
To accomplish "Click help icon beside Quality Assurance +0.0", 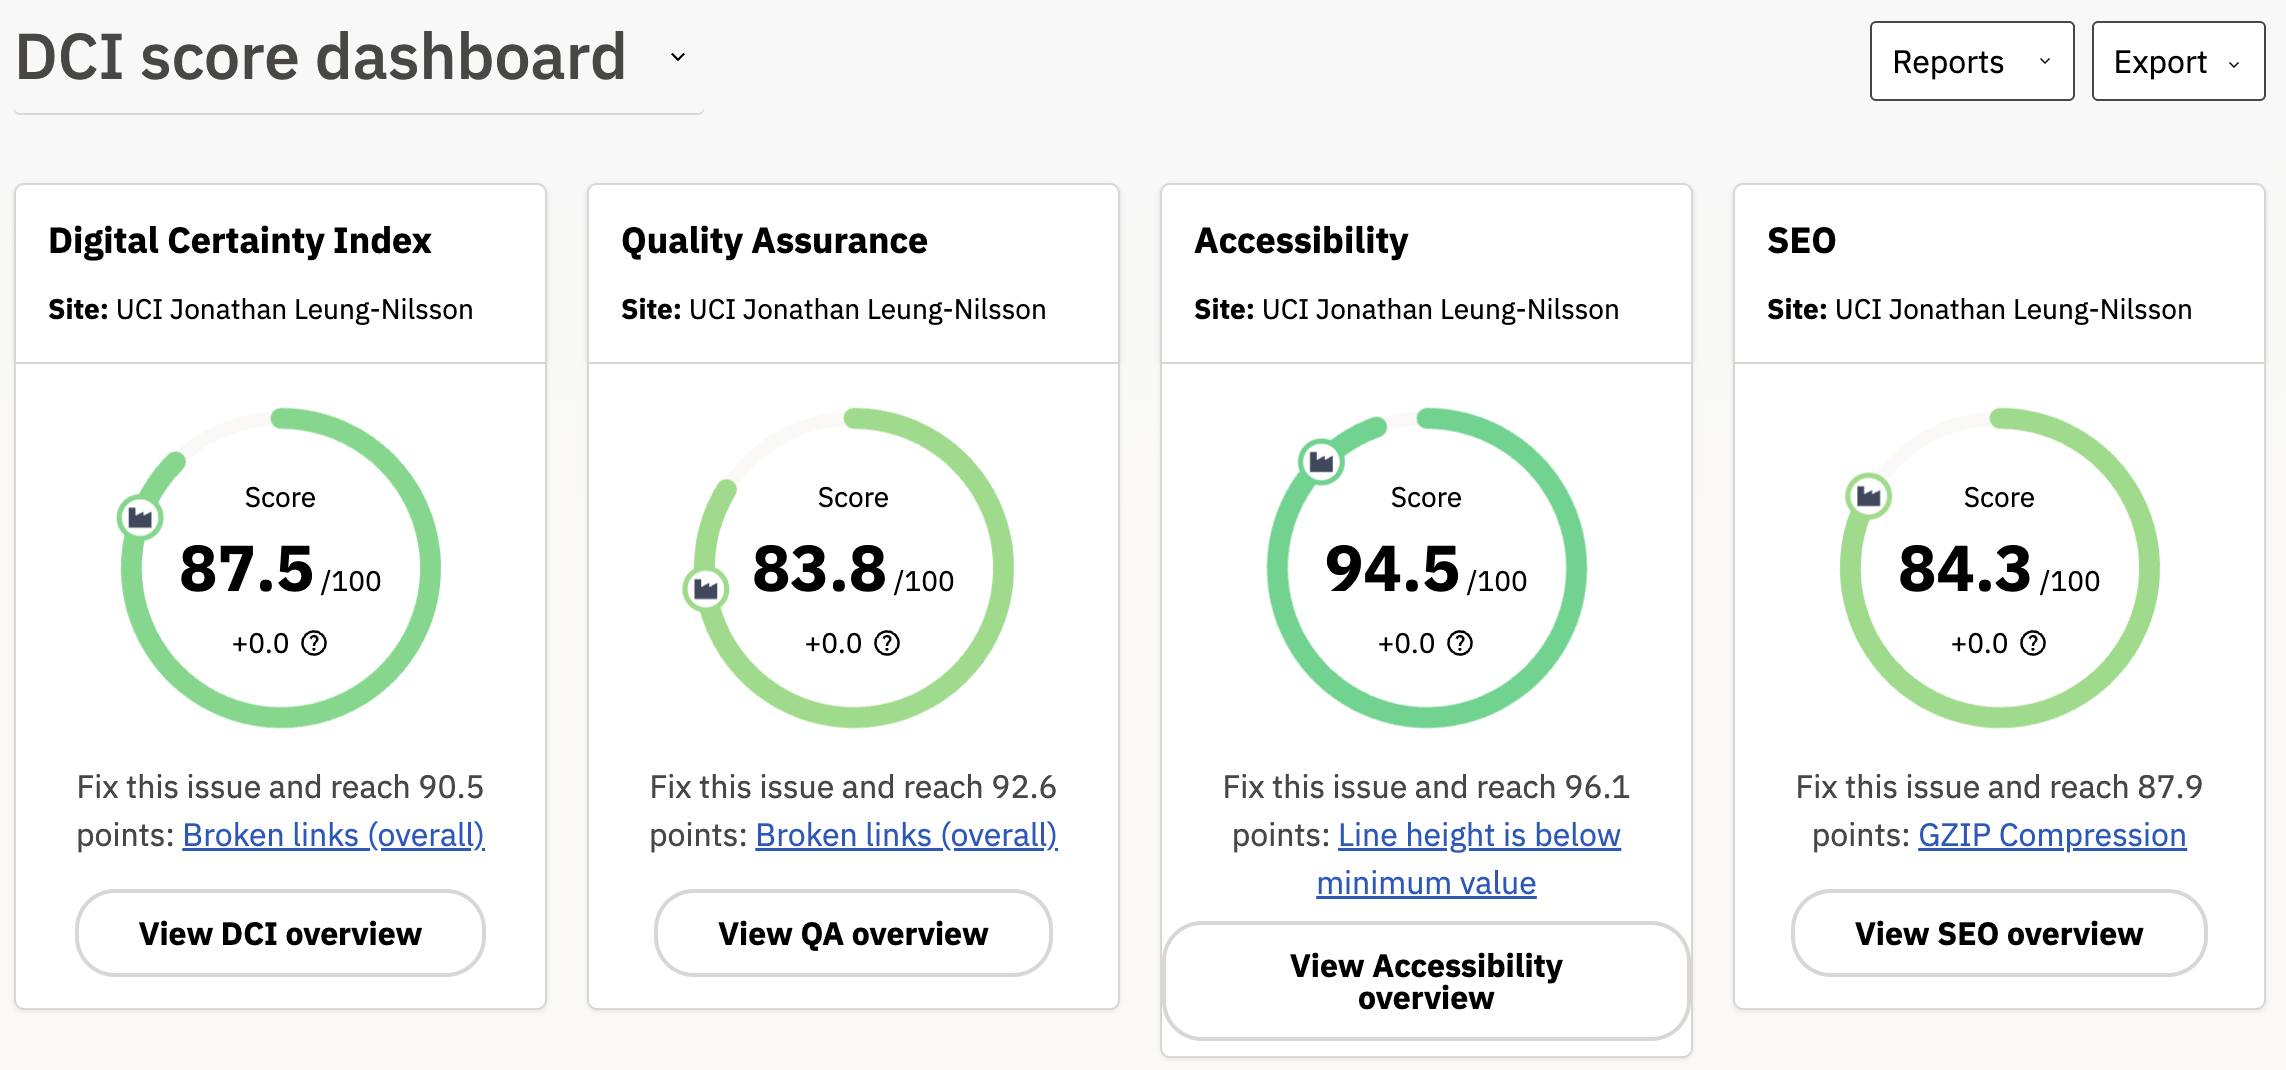I will (887, 643).
